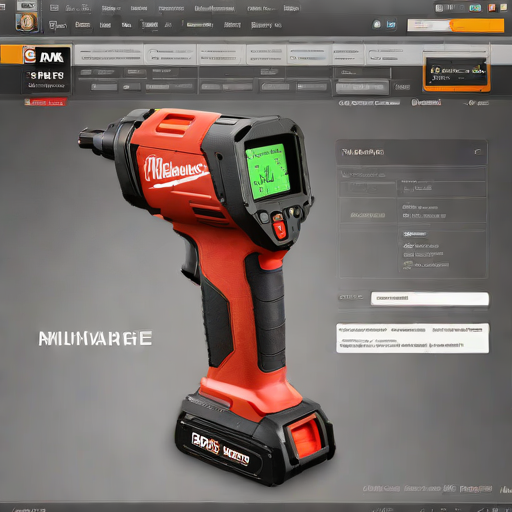Click the round gray icon left of the blue icon

point(377,24)
